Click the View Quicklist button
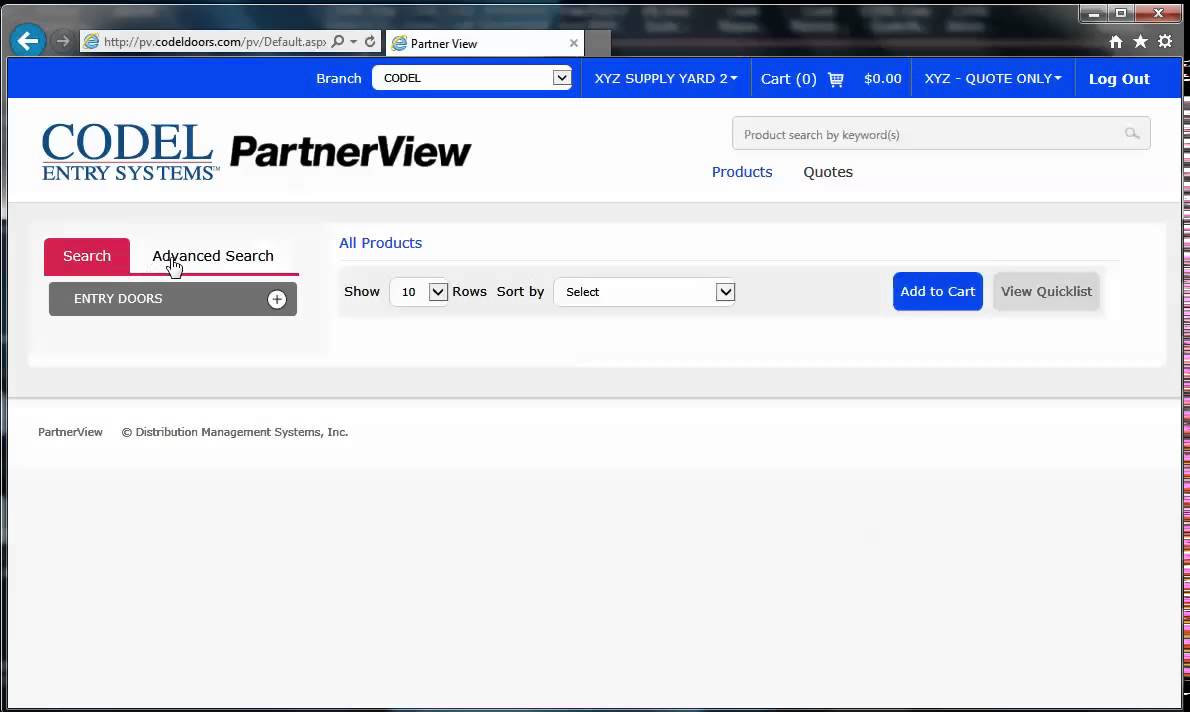This screenshot has width=1190, height=712. [x=1046, y=291]
